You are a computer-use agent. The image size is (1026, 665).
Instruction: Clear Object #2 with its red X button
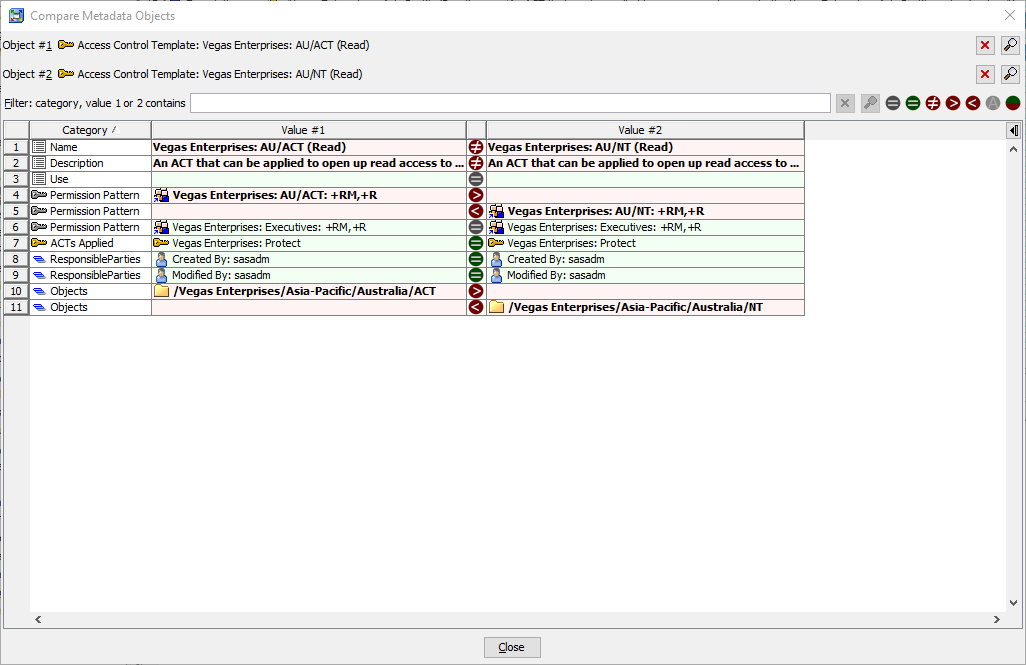pos(985,74)
